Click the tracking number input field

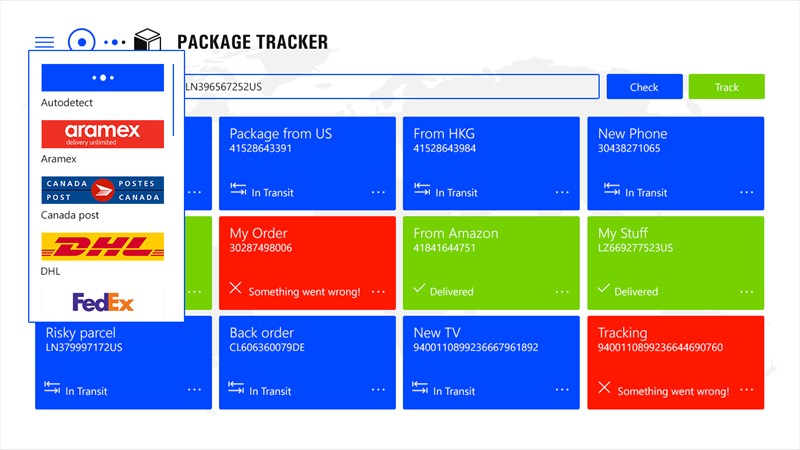pyautogui.click(x=391, y=87)
